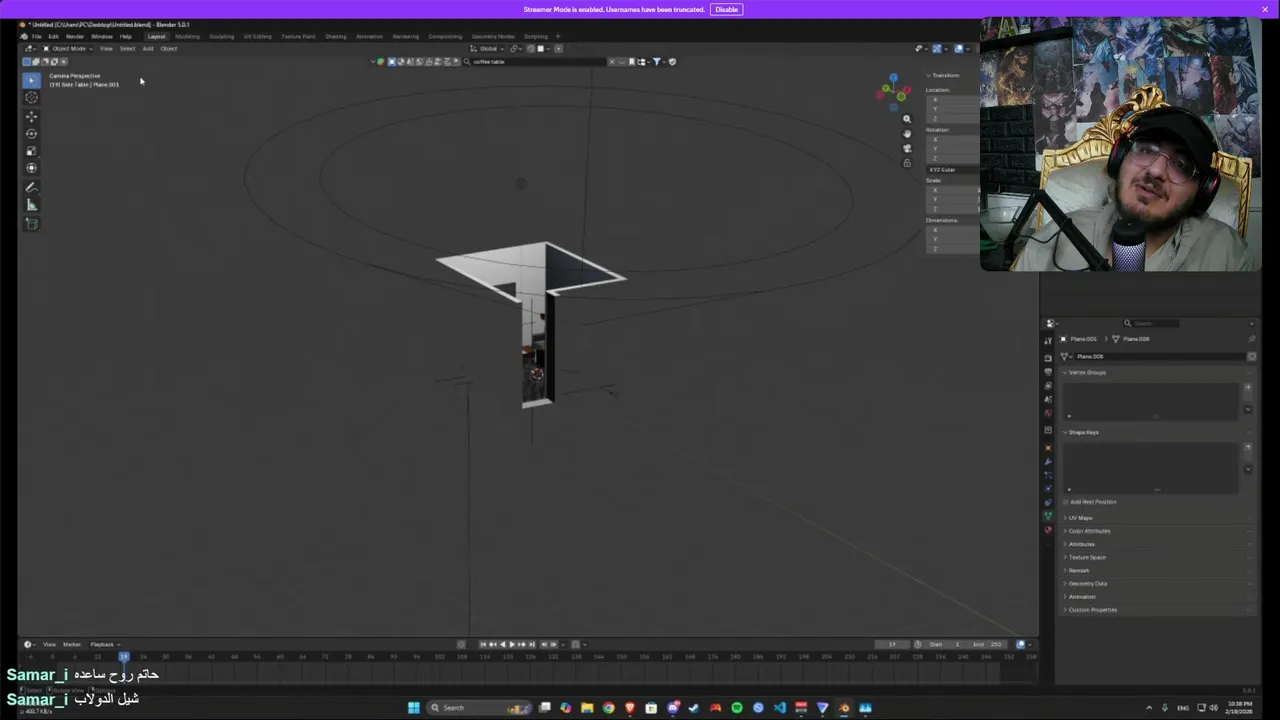Open the Modifiers wrench properties tab
Image resolution: width=1280 pixels, height=720 pixels.
tap(1048, 461)
